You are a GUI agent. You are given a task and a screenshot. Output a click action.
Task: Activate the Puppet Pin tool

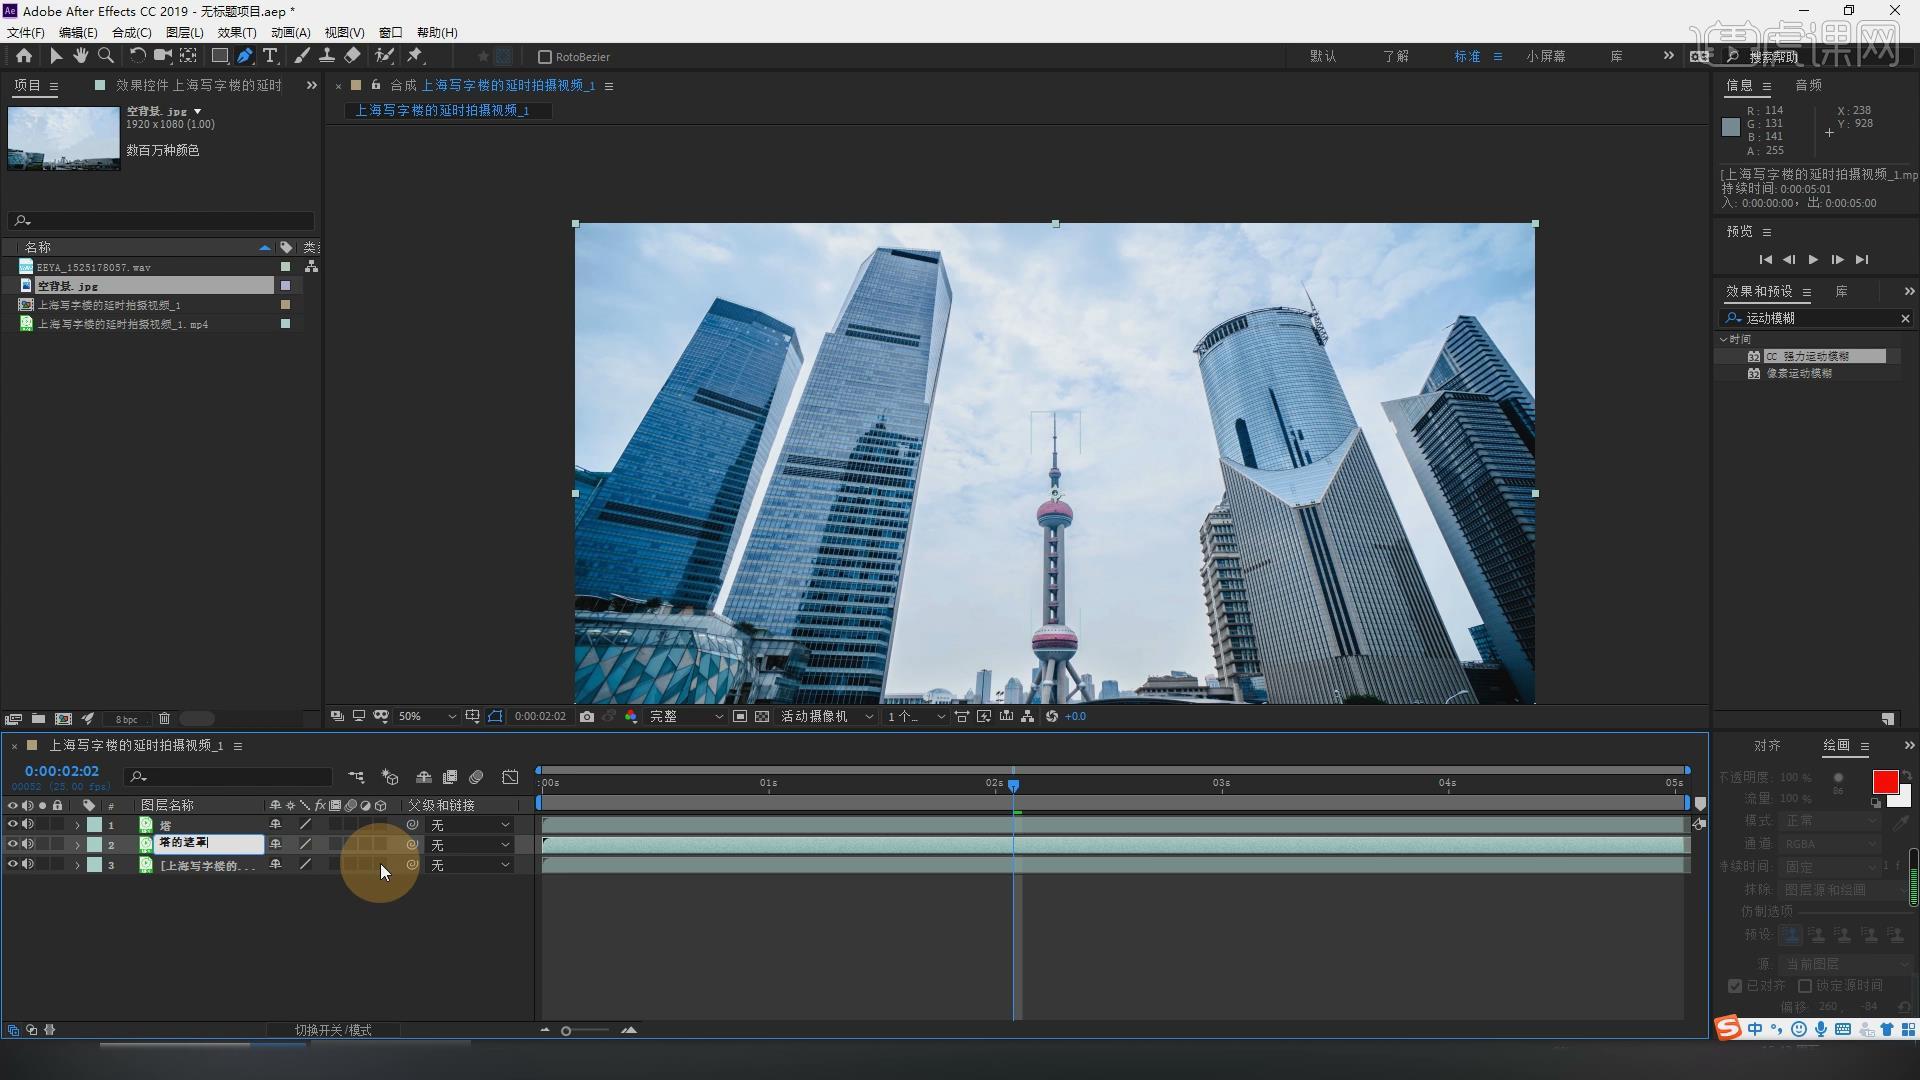point(415,56)
